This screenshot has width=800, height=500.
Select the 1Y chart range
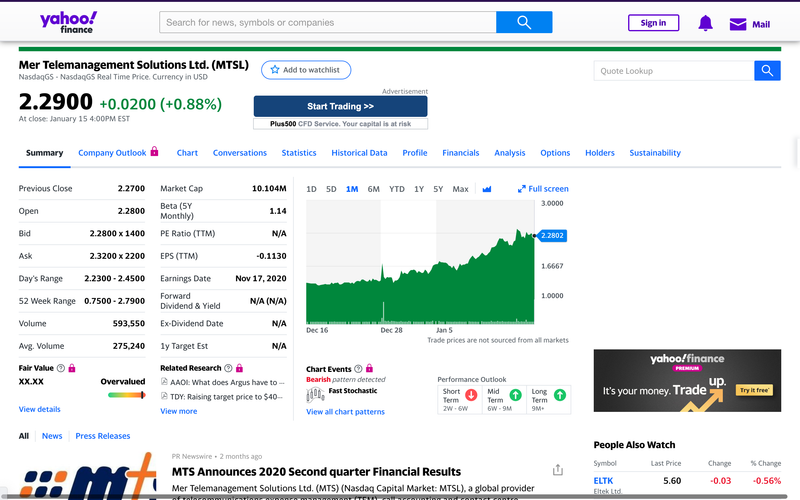pyautogui.click(x=419, y=189)
